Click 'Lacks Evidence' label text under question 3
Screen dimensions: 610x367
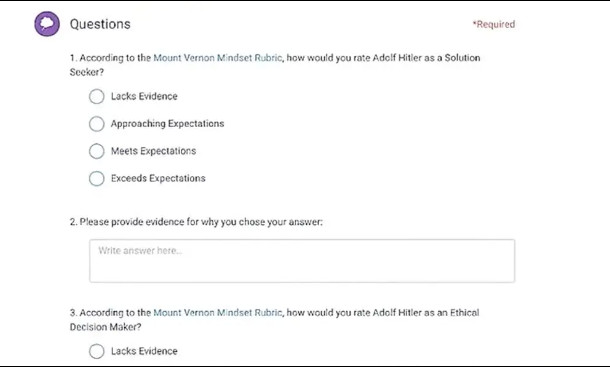point(144,351)
